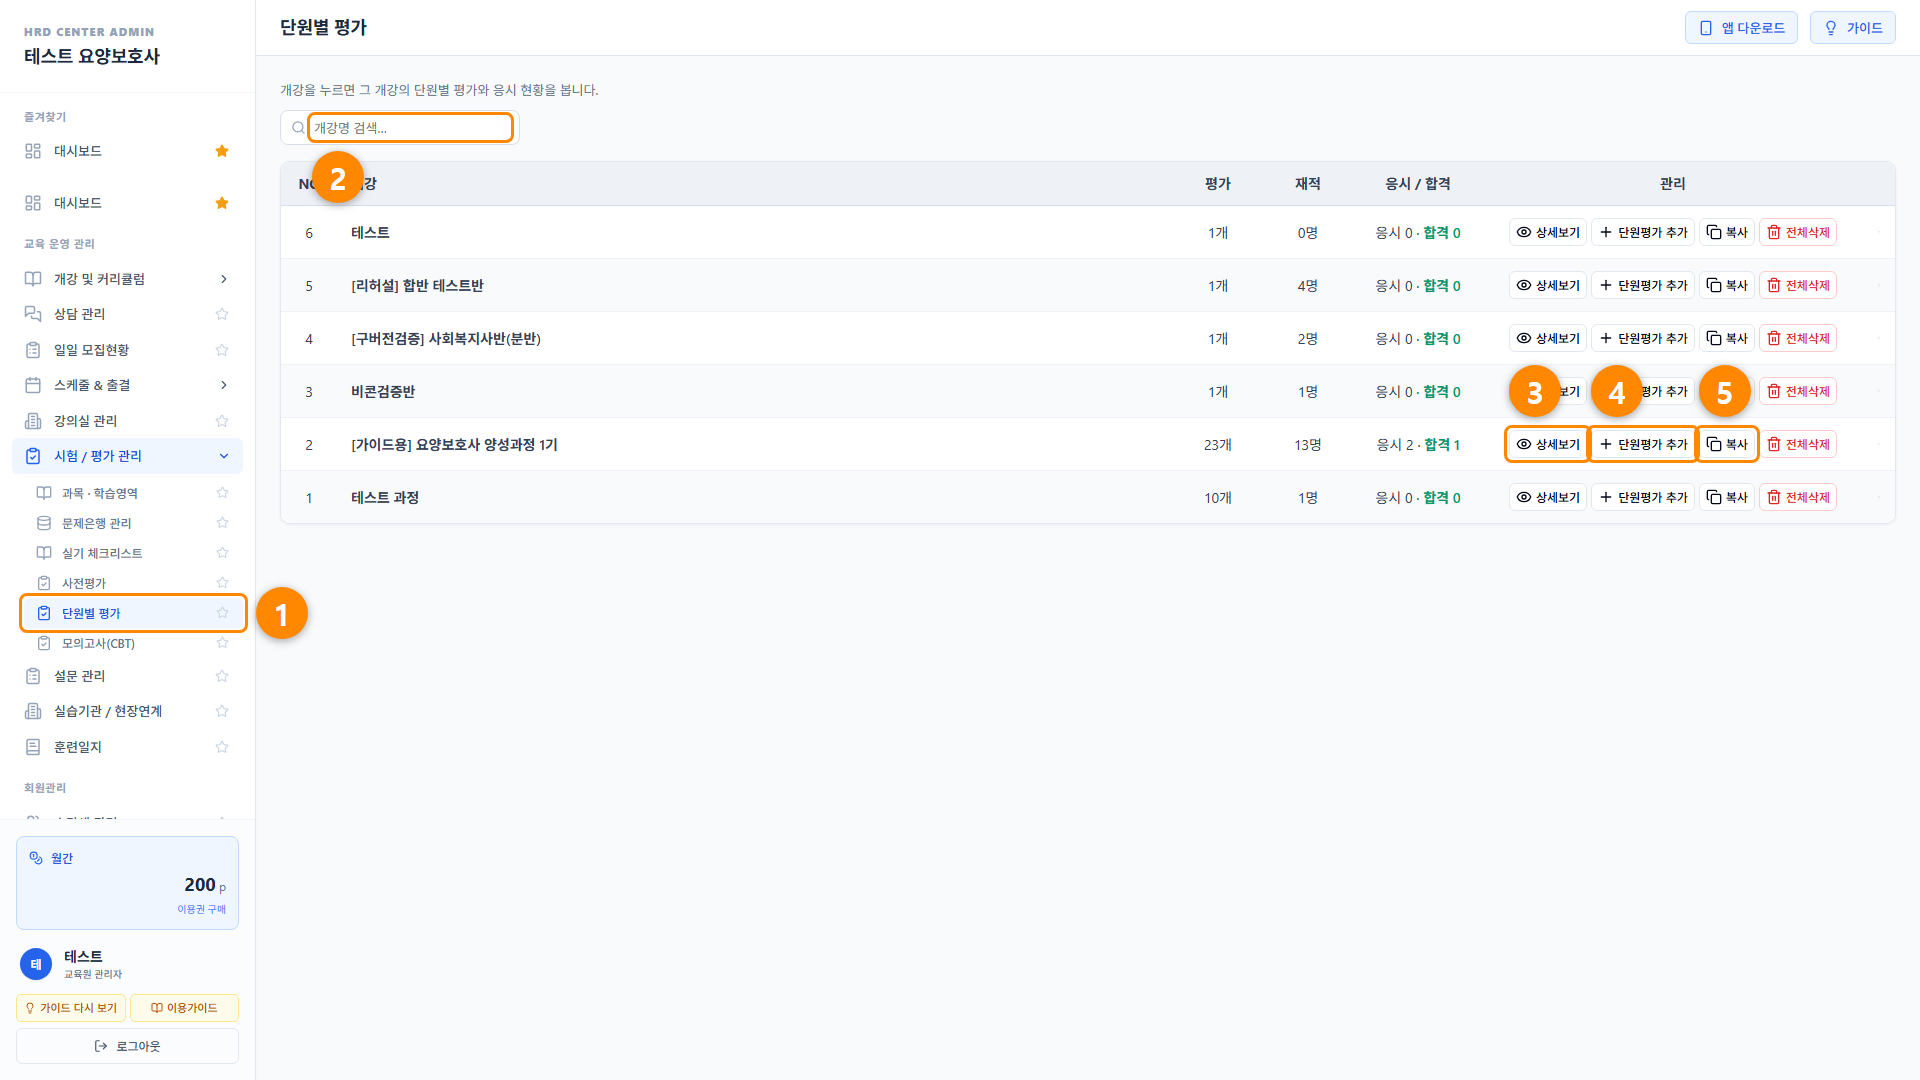This screenshot has height=1080, width=1920.
Task: Star the 문제은행 관리 submenu
Action: [222, 523]
